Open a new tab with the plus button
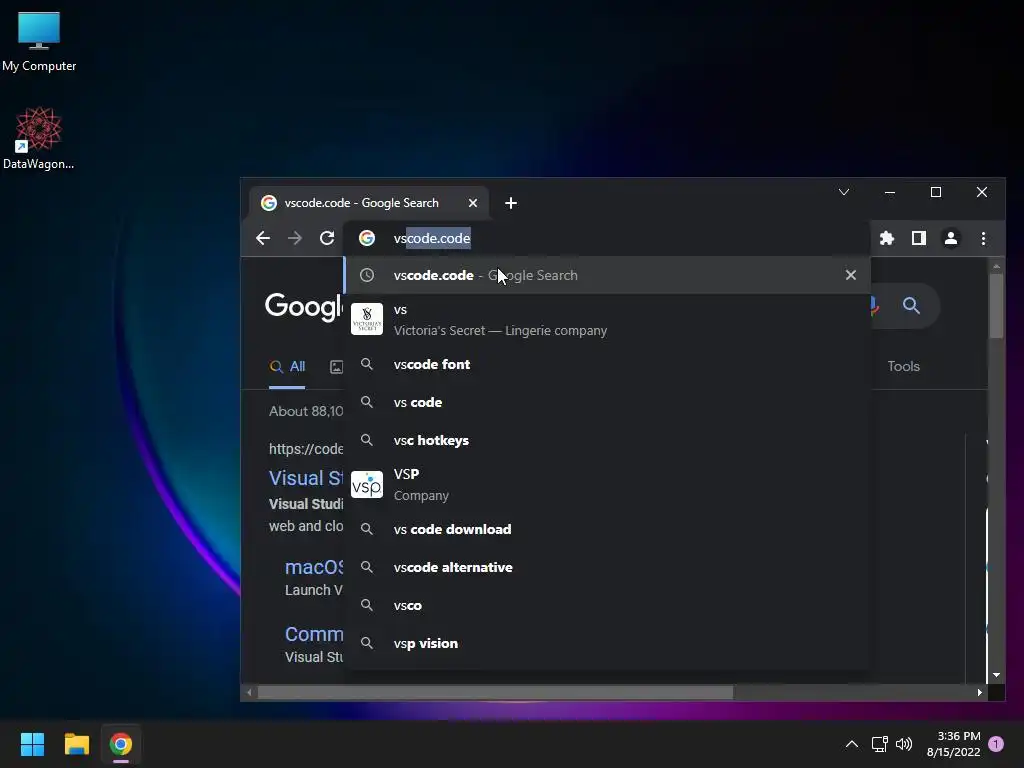 point(511,203)
